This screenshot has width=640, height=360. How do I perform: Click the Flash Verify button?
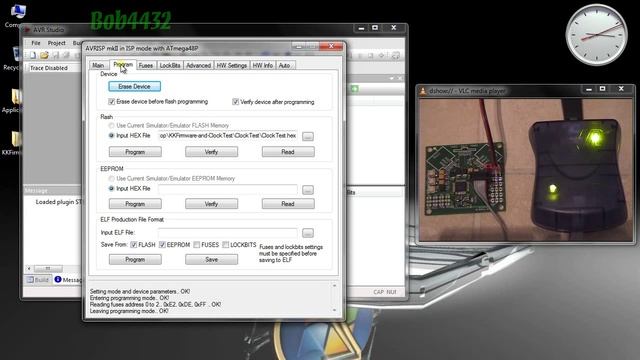click(211, 152)
